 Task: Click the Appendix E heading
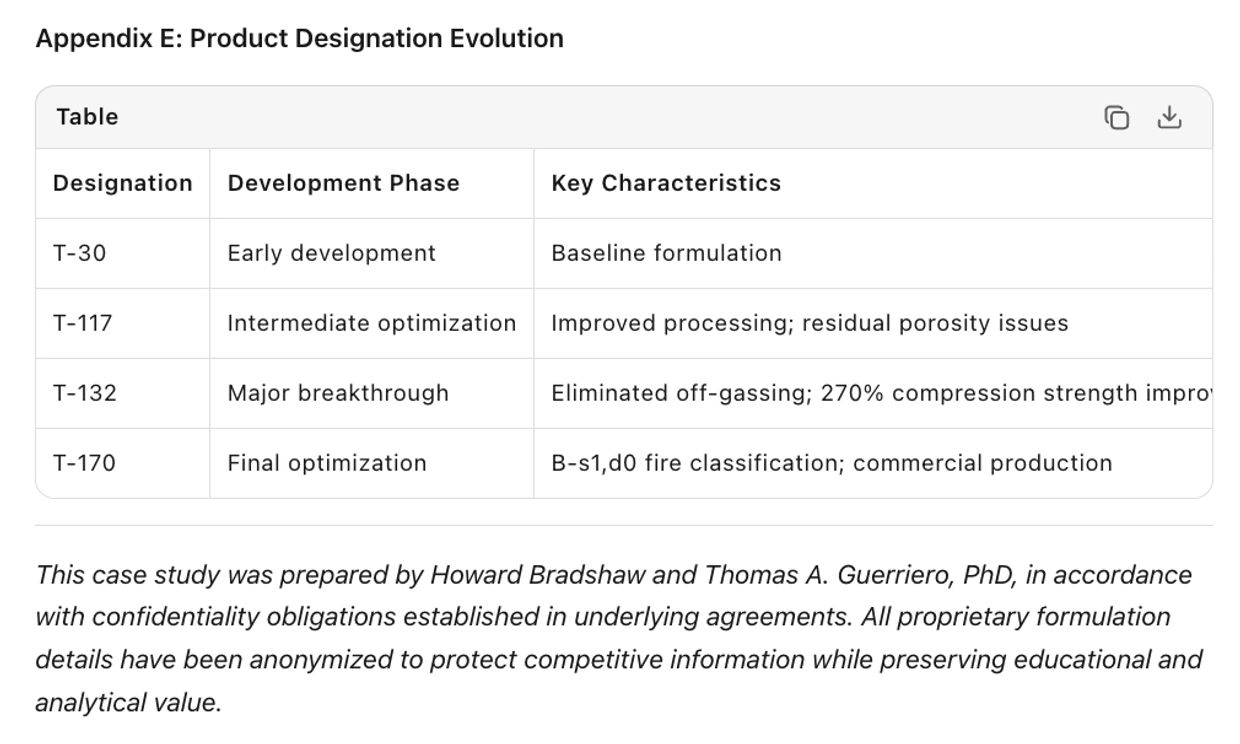pyautogui.click(x=299, y=38)
